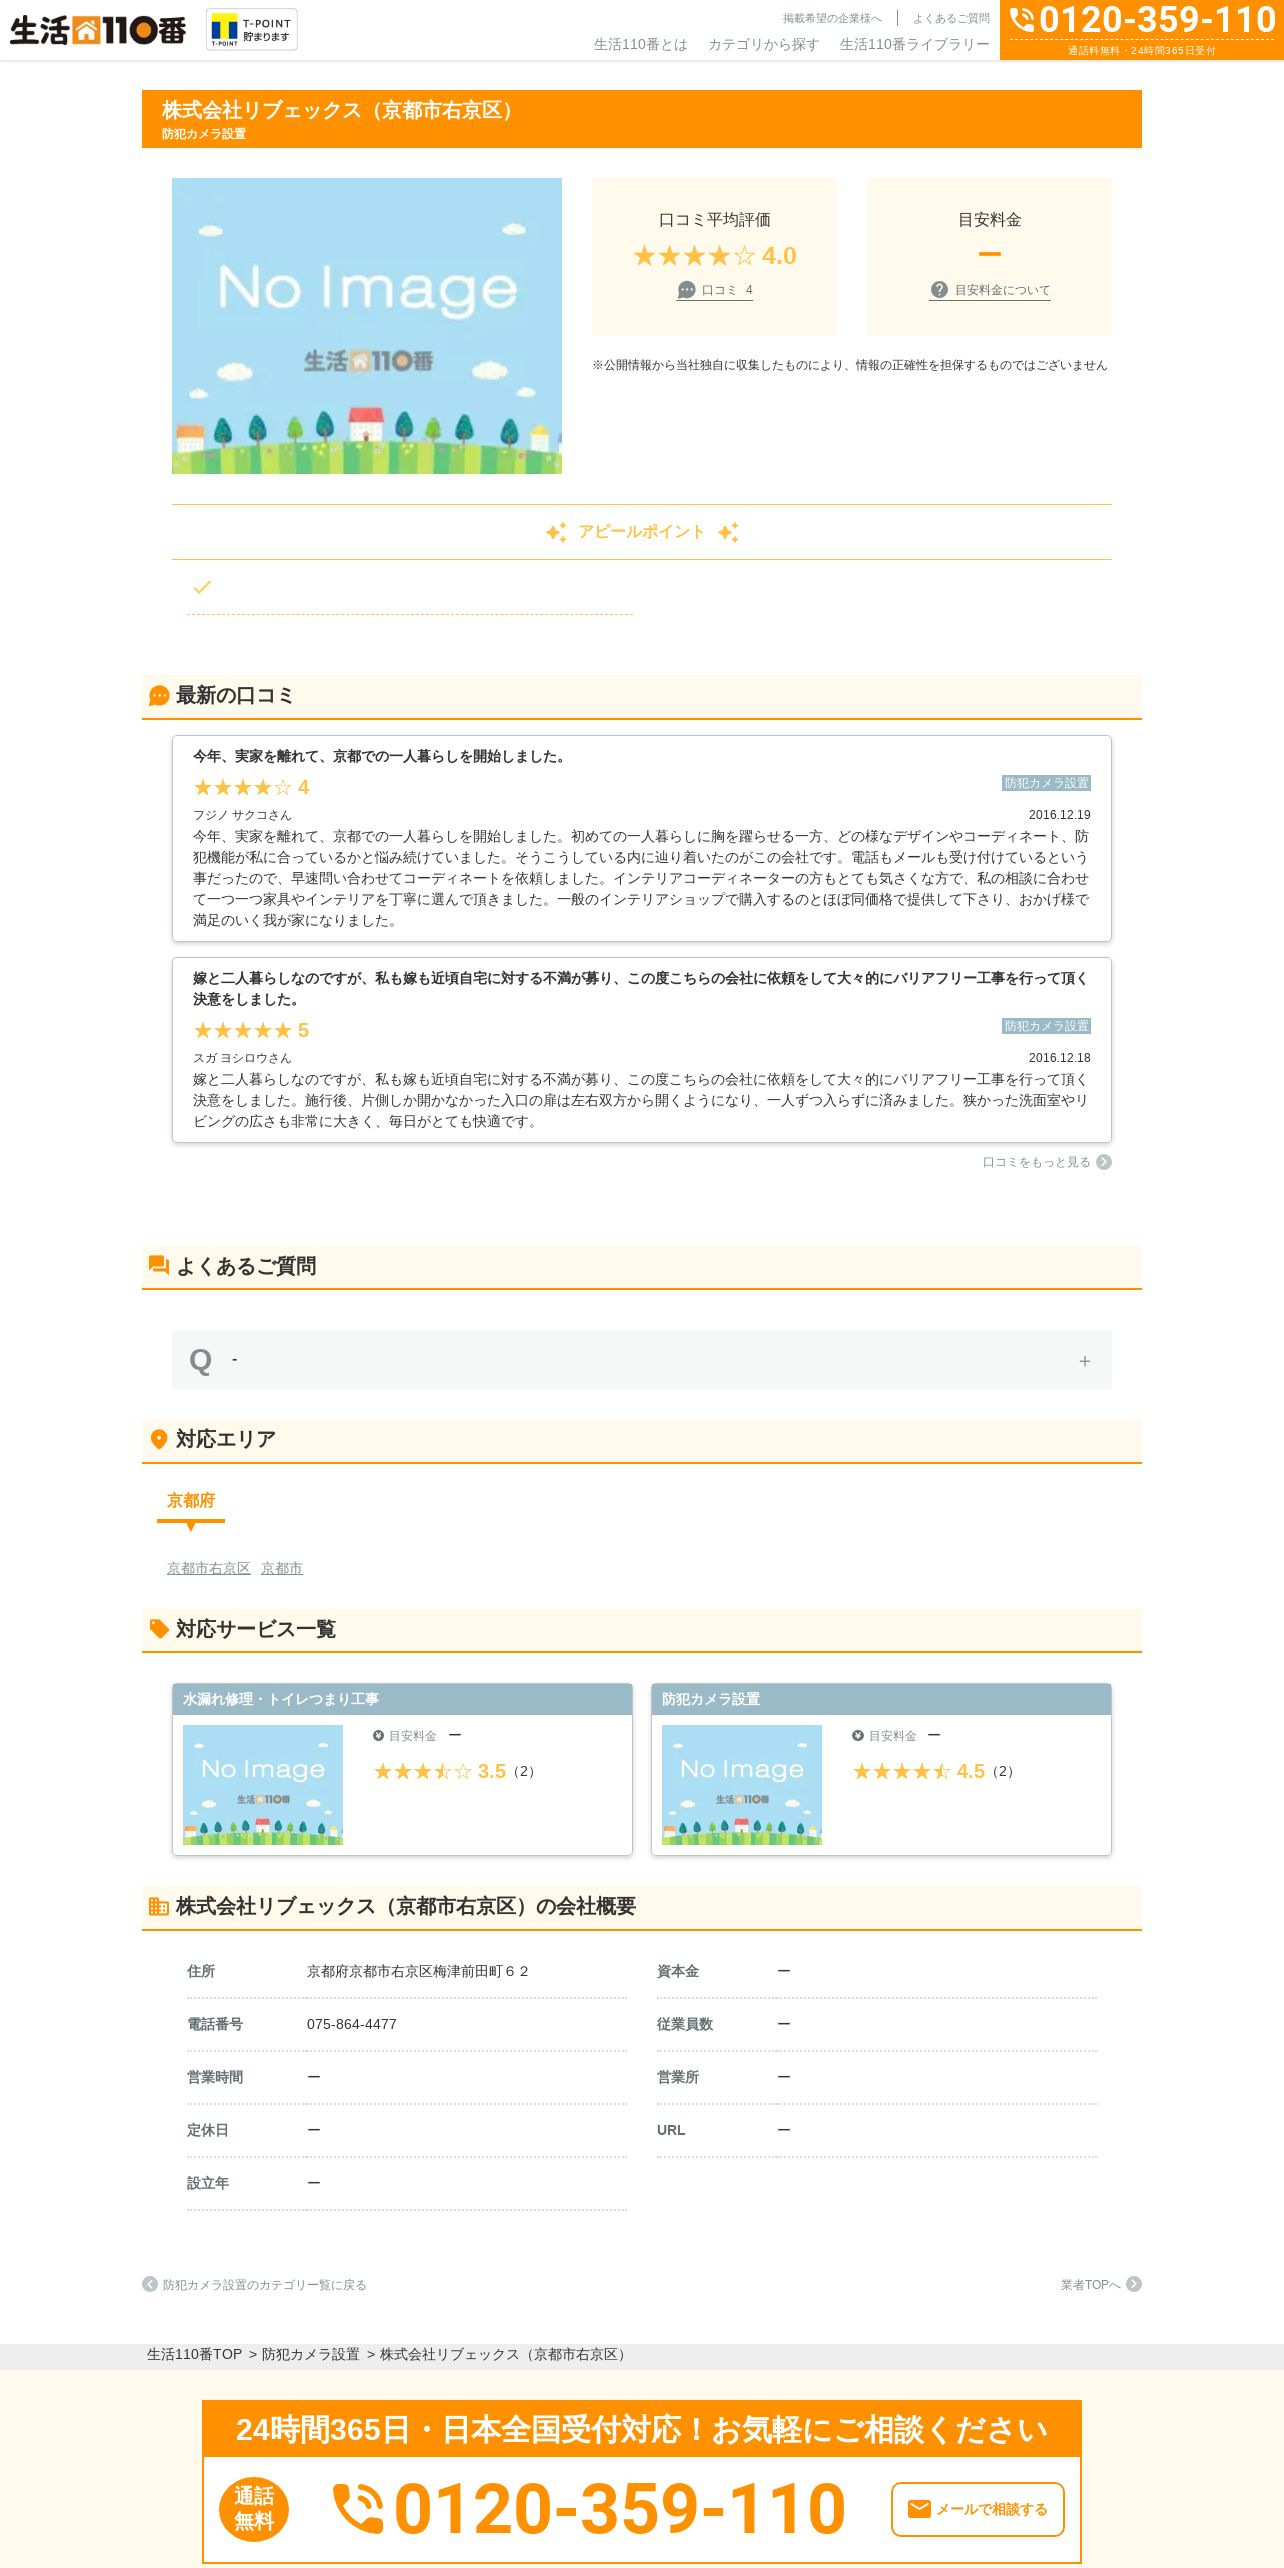Click the 4.5 star rating in 防犯カメラ設置 card

point(919,1771)
